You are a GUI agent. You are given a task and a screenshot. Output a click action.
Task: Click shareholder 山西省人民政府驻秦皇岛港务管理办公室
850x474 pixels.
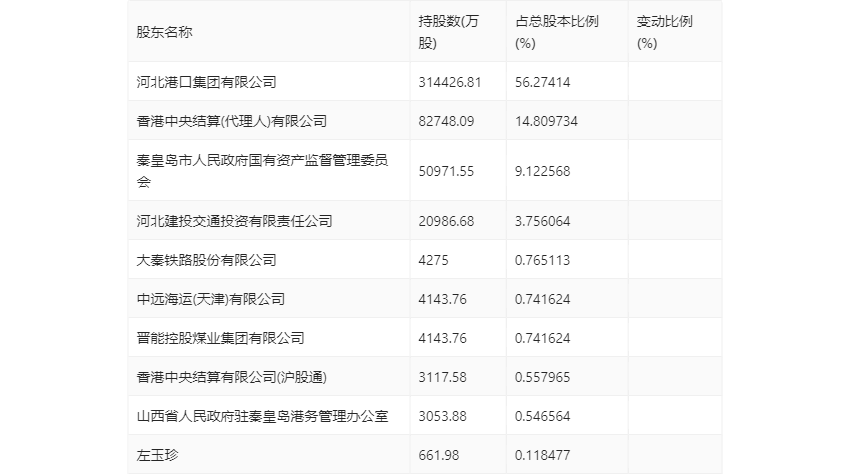(262, 416)
